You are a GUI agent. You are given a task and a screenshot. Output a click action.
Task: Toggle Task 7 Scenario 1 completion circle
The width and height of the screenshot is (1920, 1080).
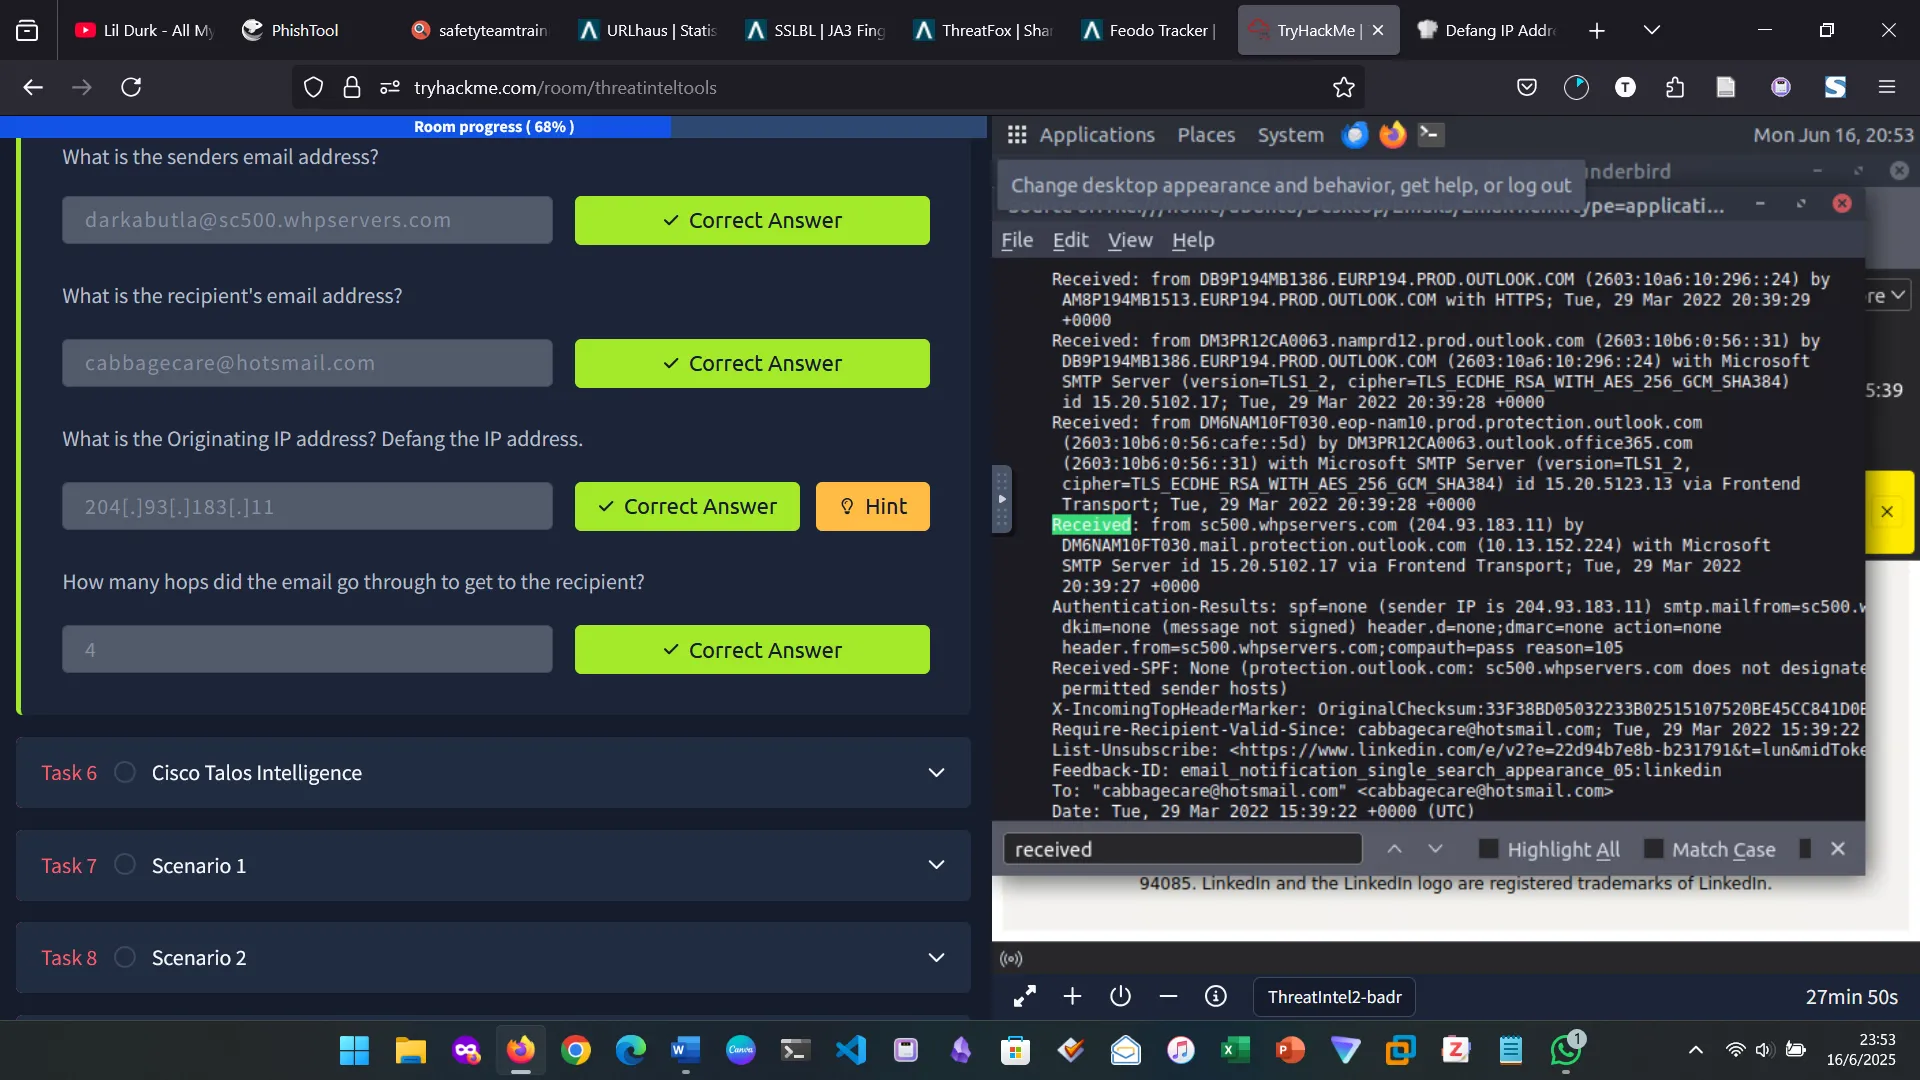tap(125, 865)
